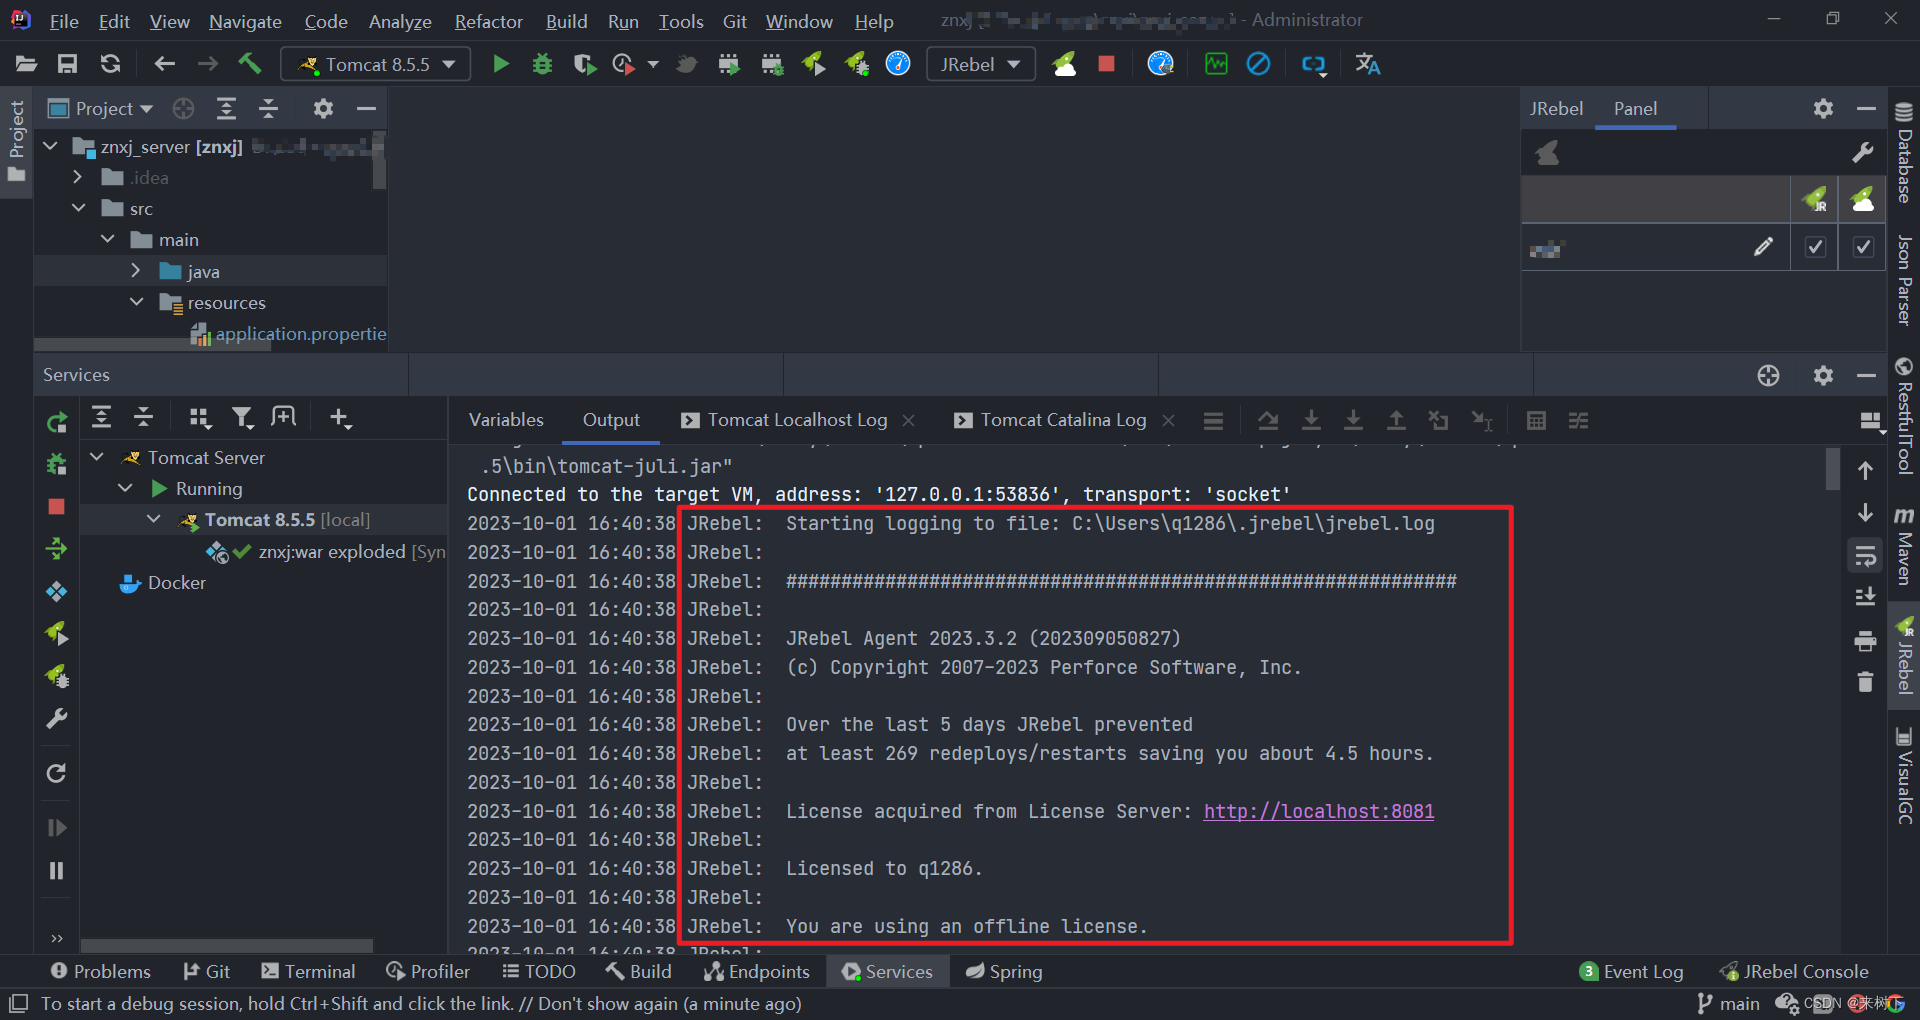Open the Translate icon in toolbar
Image resolution: width=1920 pixels, height=1020 pixels.
click(1367, 64)
